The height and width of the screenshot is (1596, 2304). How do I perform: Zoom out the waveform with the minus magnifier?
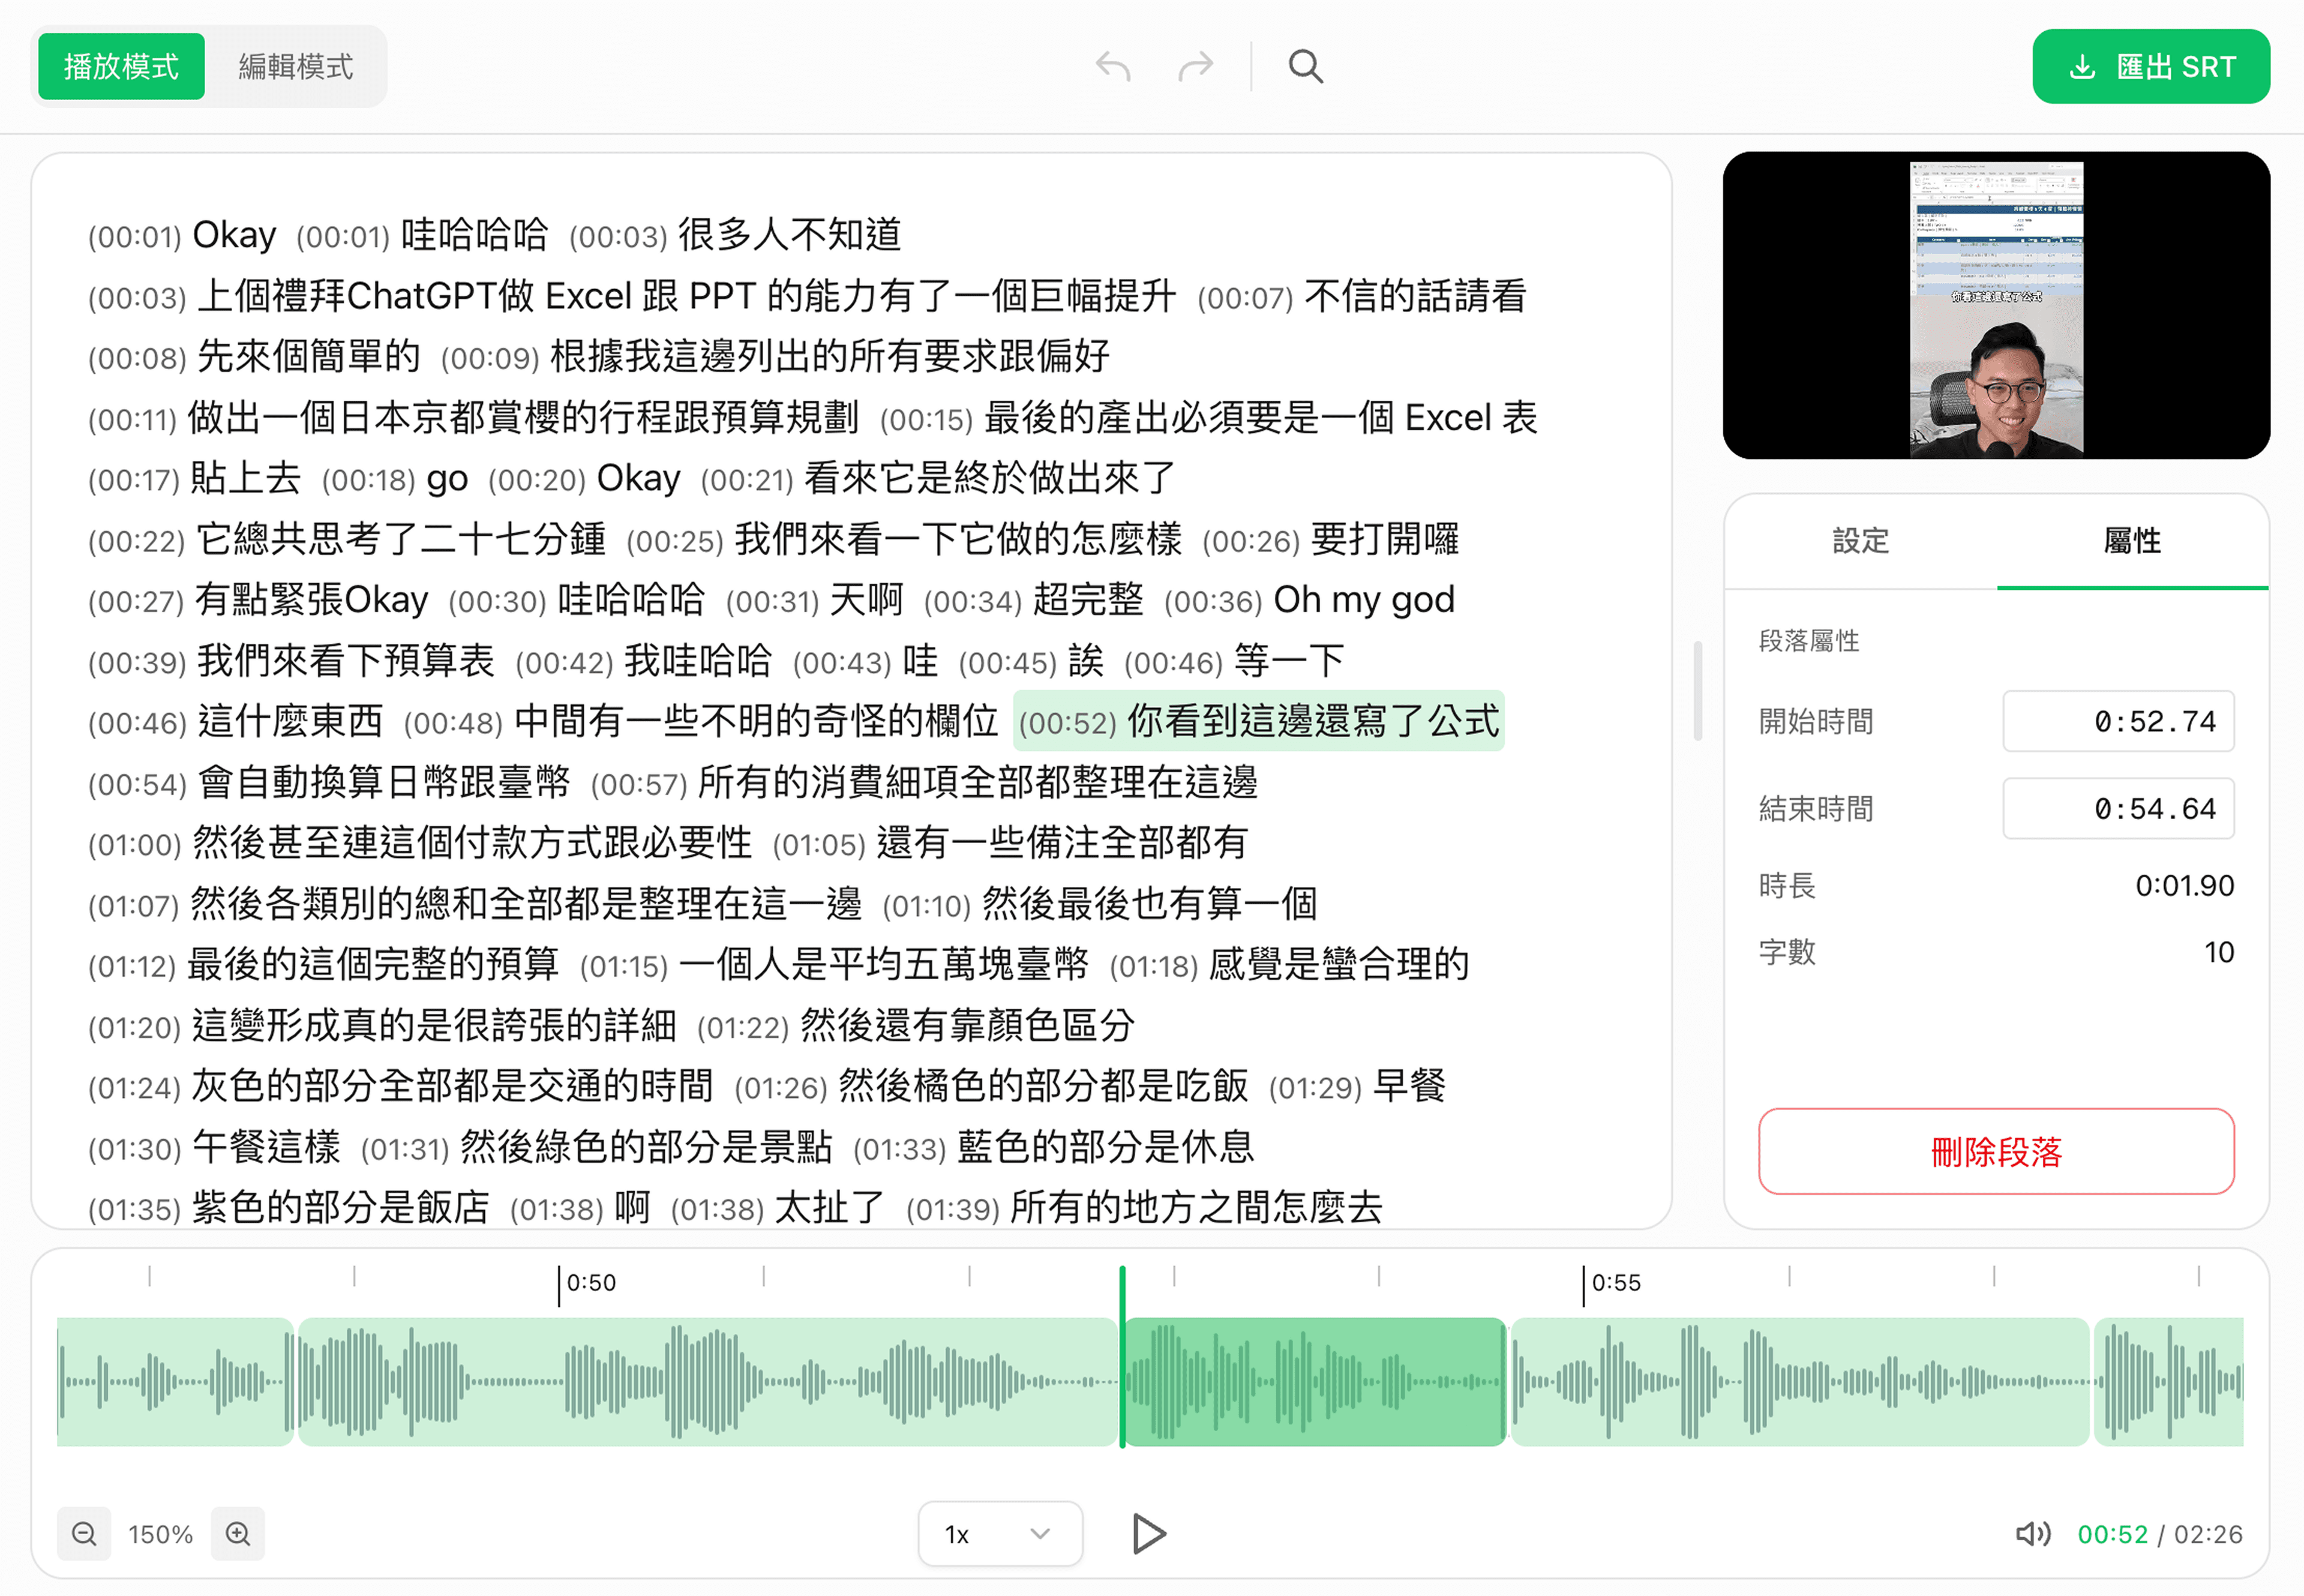(x=84, y=1533)
